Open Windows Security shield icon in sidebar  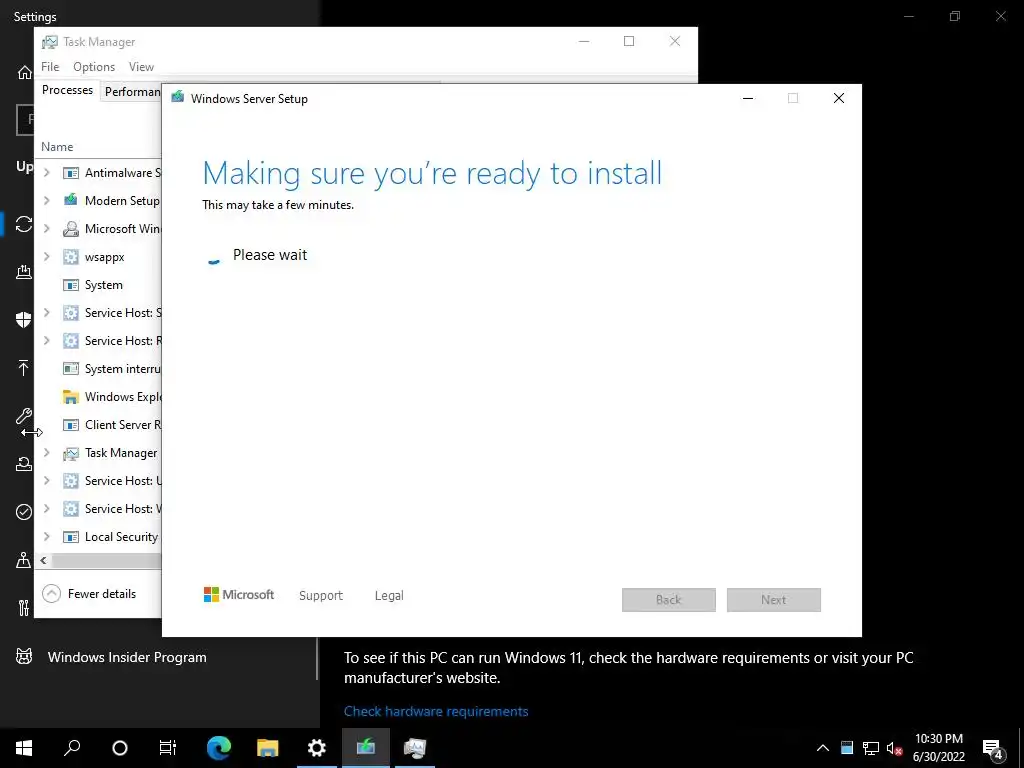point(24,319)
